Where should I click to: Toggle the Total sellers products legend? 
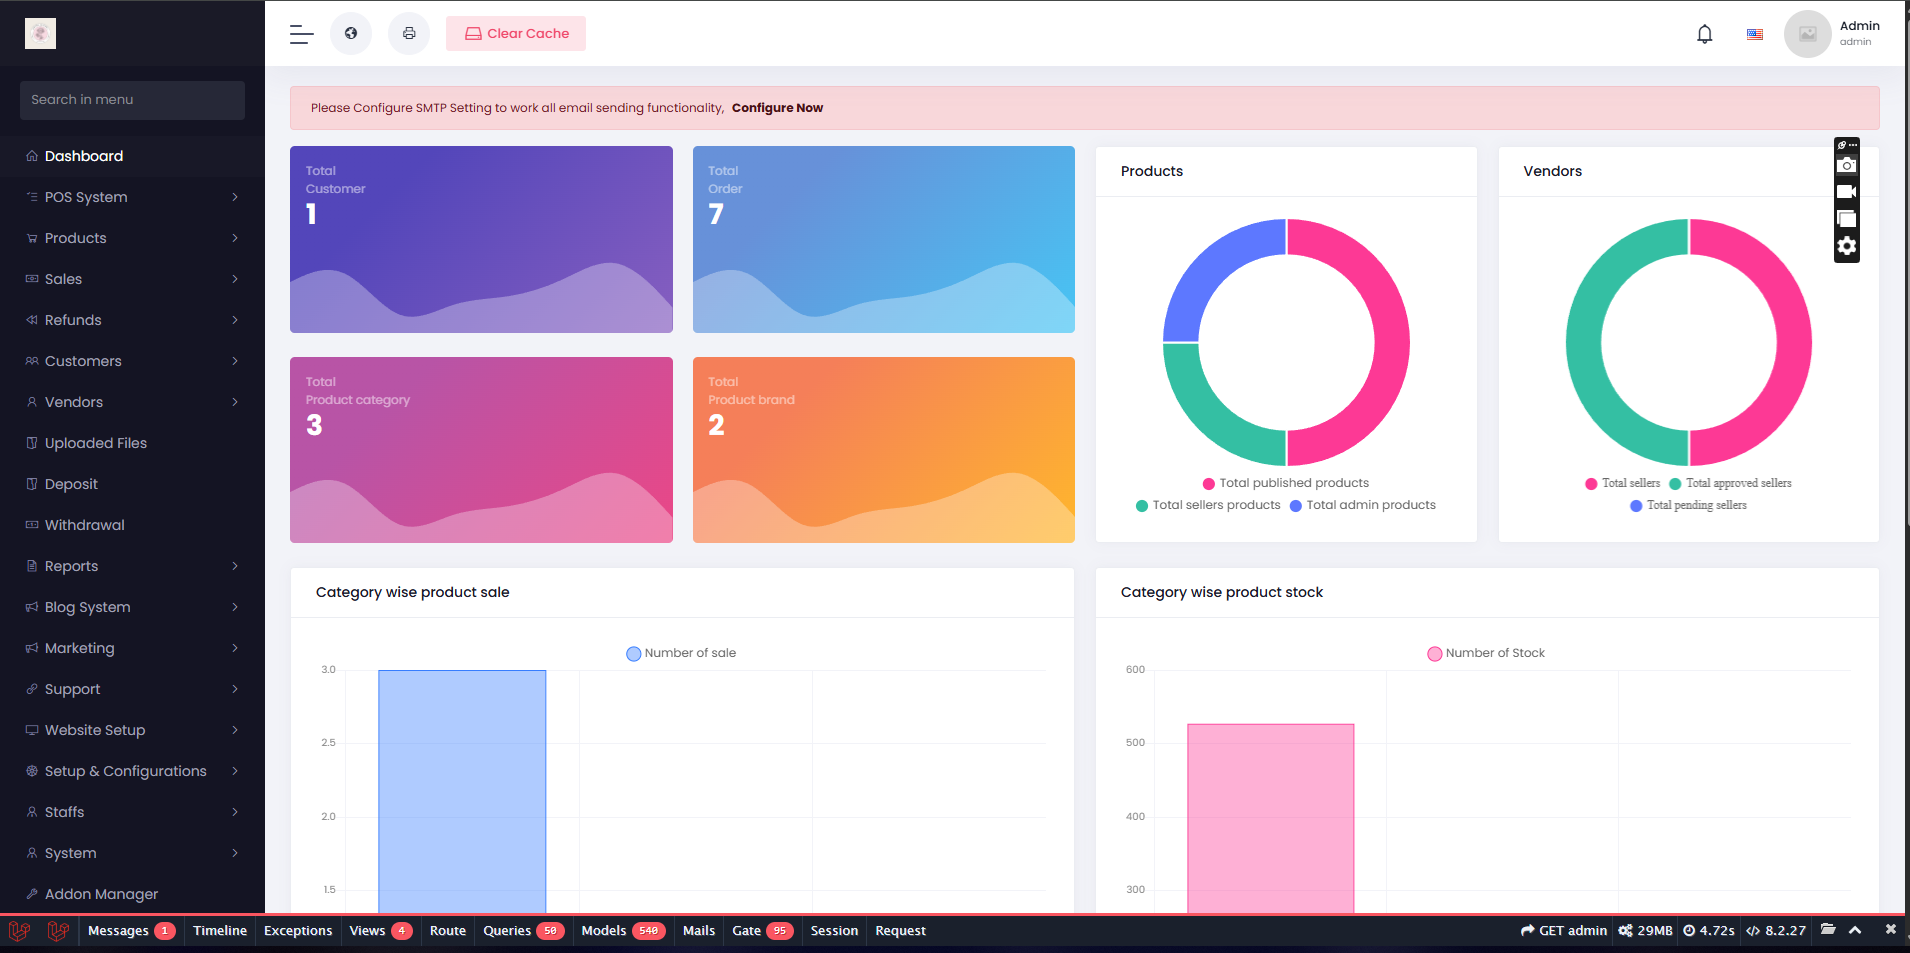(1208, 505)
